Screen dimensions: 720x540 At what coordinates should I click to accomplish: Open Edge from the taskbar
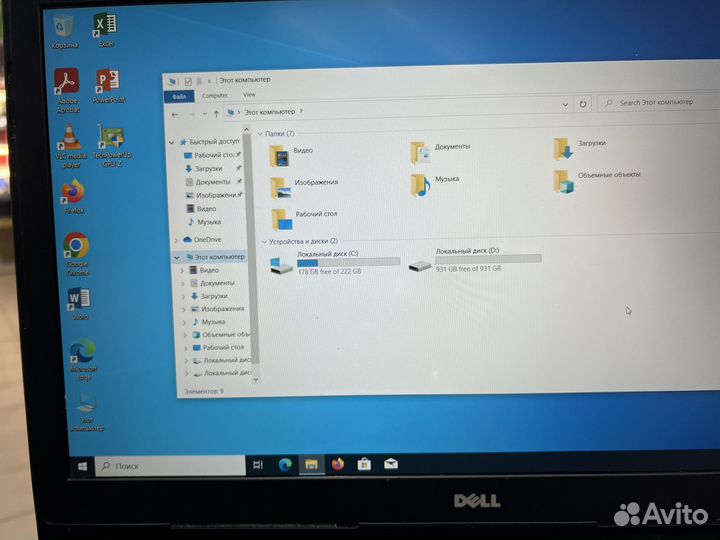(x=285, y=465)
